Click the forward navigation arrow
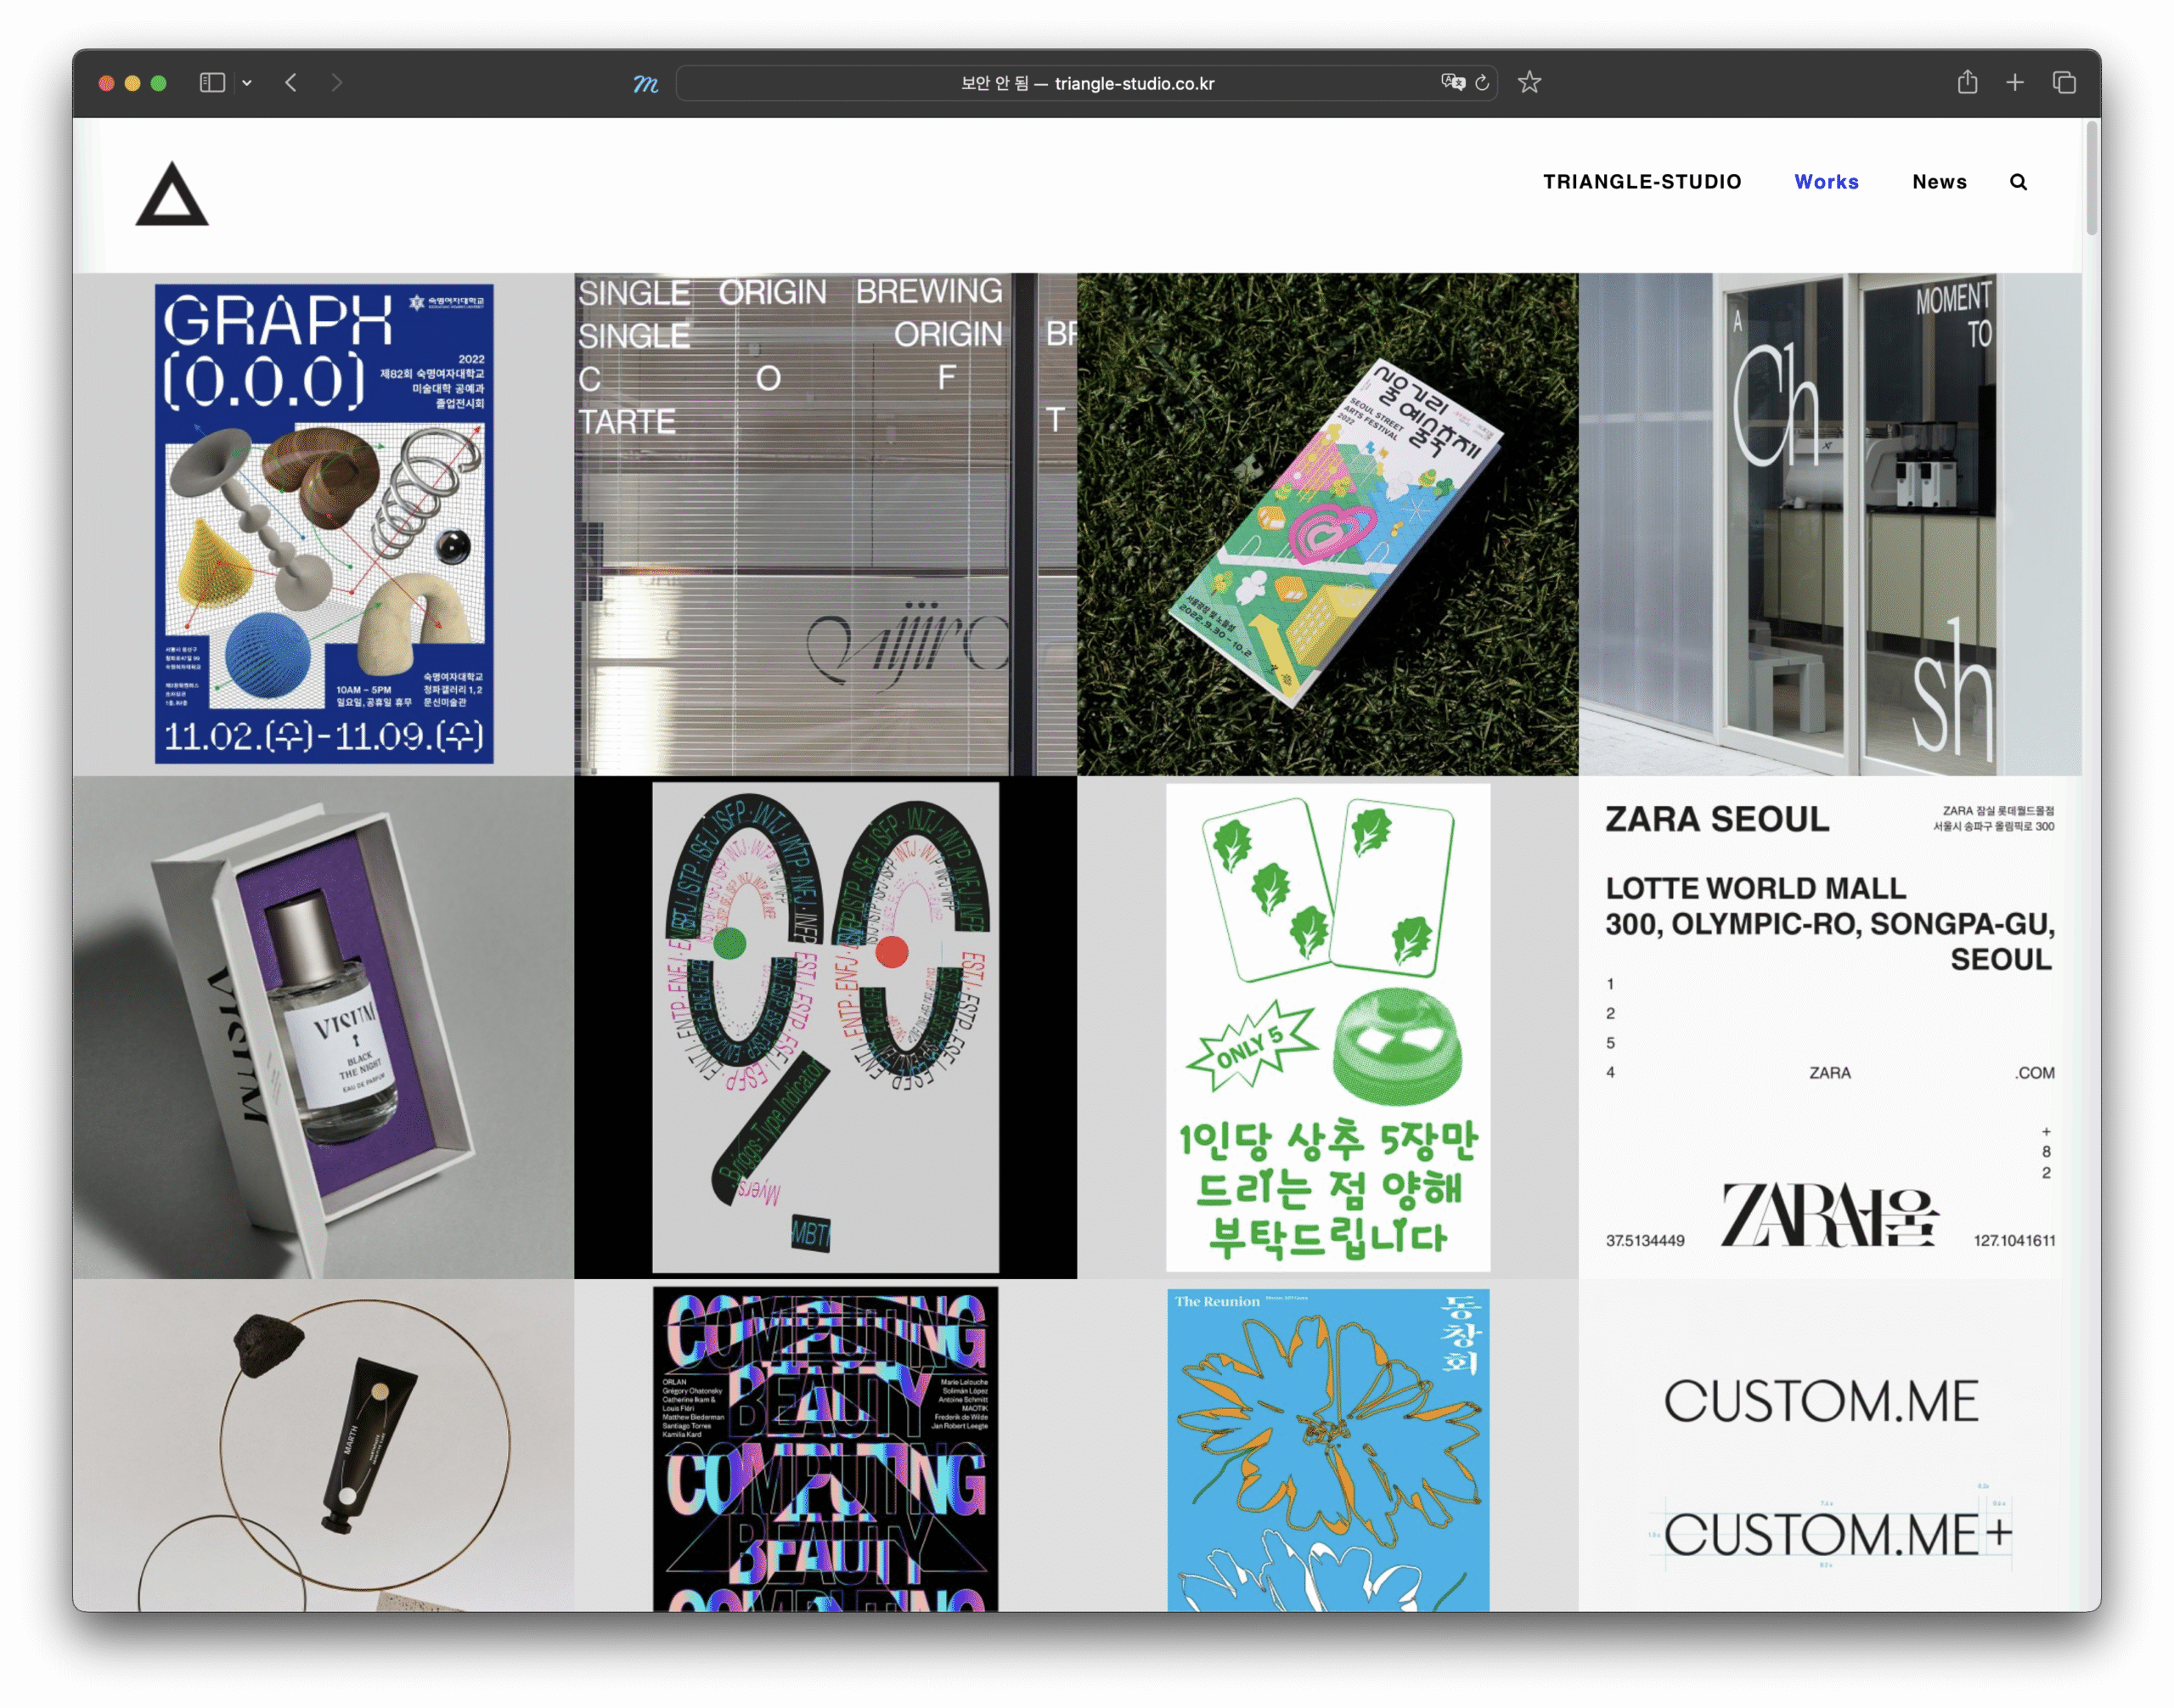Screen dimensions: 2174x1708 (336, 83)
